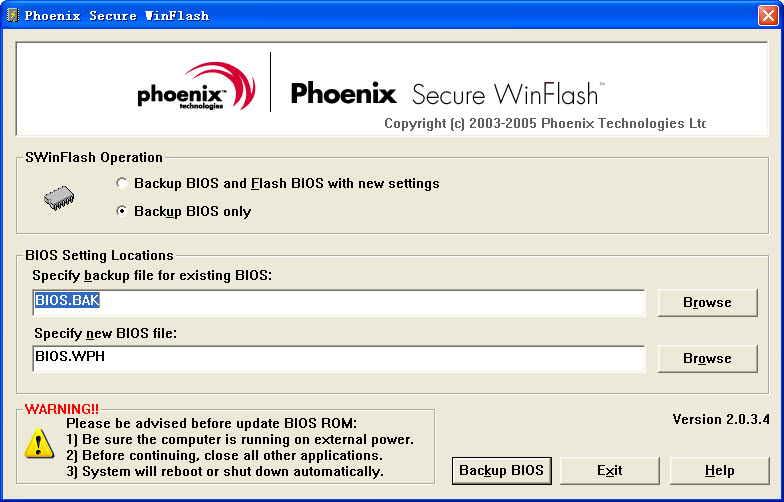
Task: Click the yellow warning triangle icon
Action: click(x=40, y=441)
